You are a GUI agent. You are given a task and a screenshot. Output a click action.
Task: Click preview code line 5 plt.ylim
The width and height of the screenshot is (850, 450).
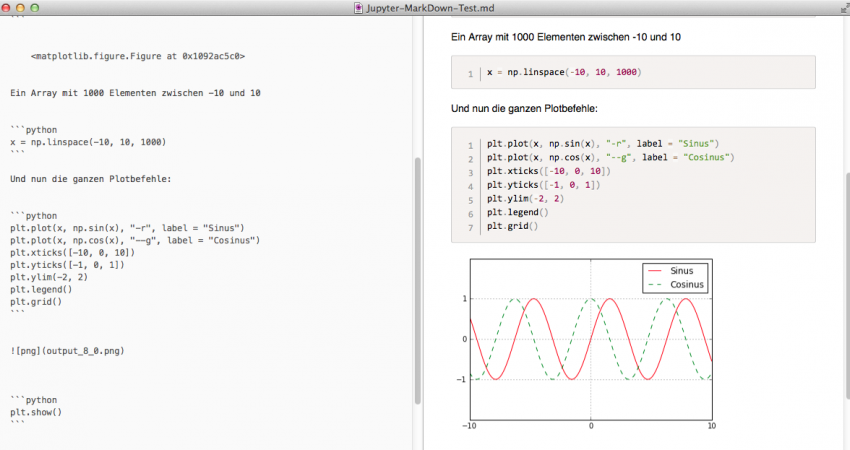pyautogui.click(x=525, y=198)
